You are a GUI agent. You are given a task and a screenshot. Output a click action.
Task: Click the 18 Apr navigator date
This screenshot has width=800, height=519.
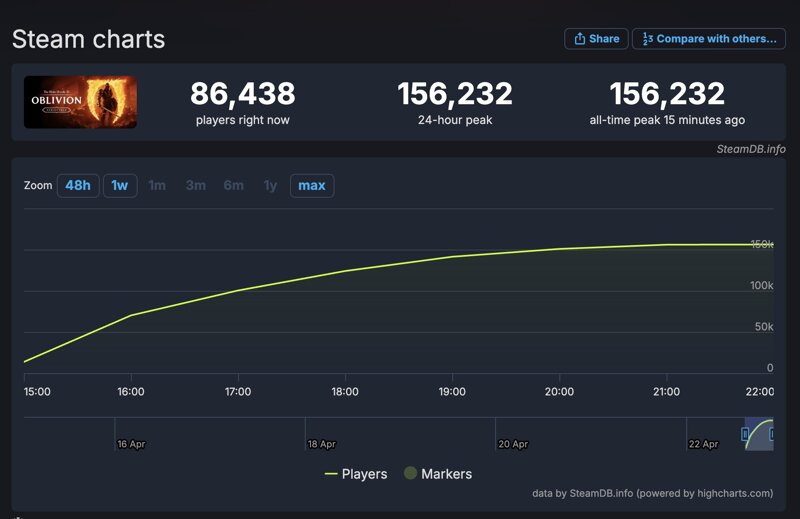tap(322, 444)
